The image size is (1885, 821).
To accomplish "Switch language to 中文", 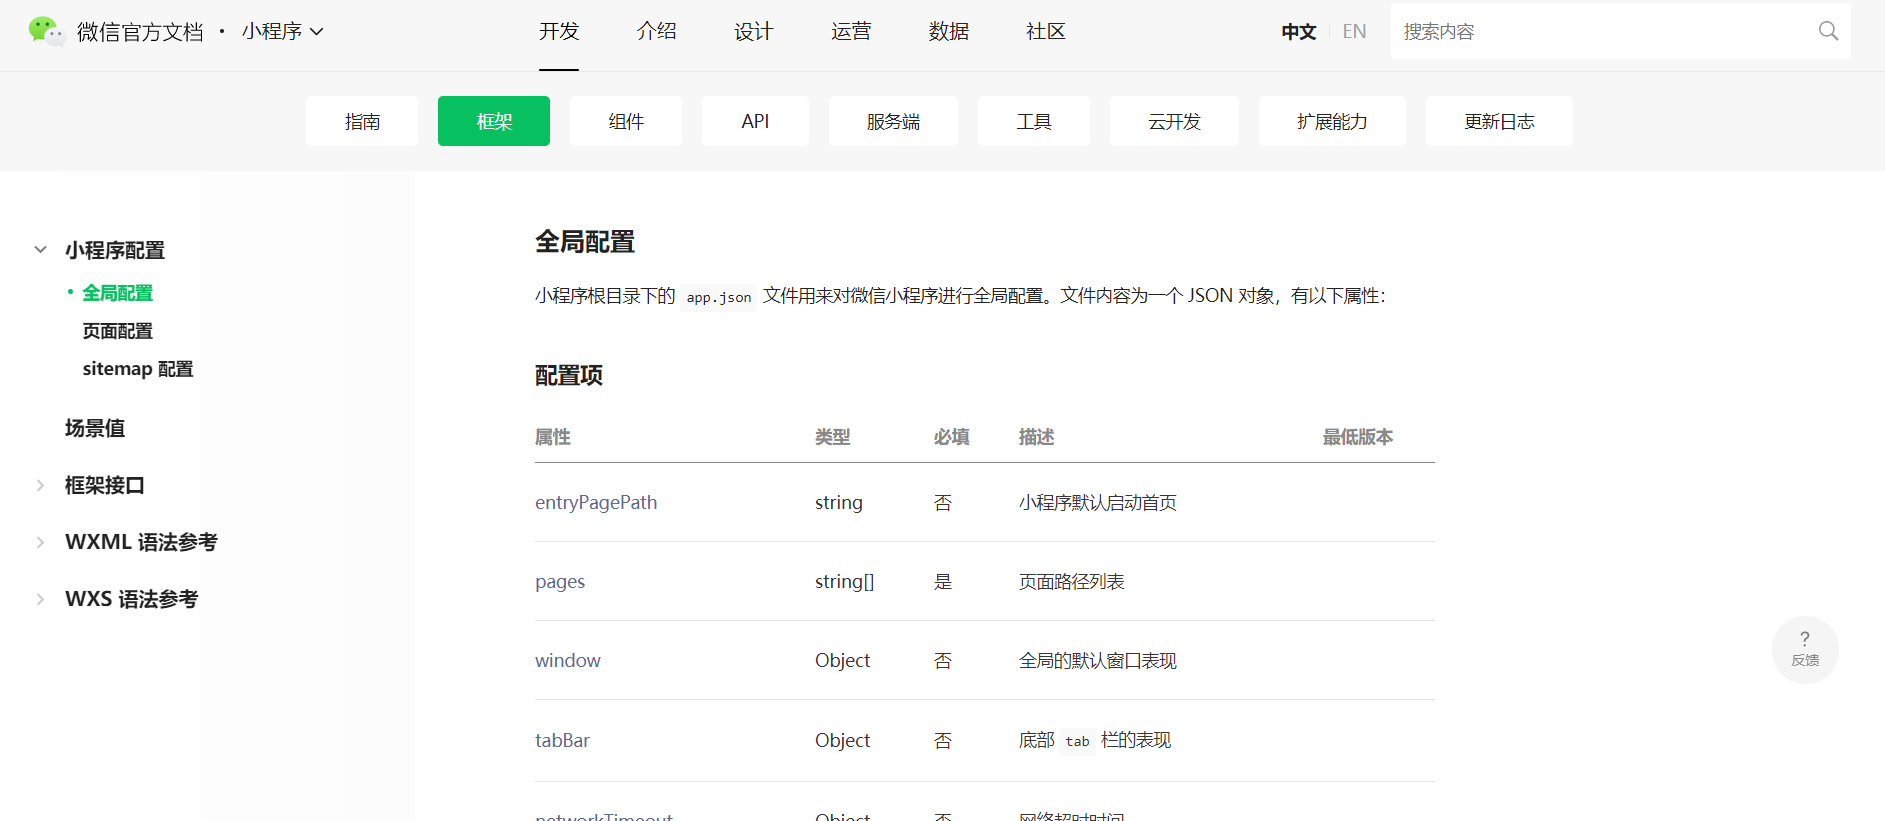I will pos(1298,31).
